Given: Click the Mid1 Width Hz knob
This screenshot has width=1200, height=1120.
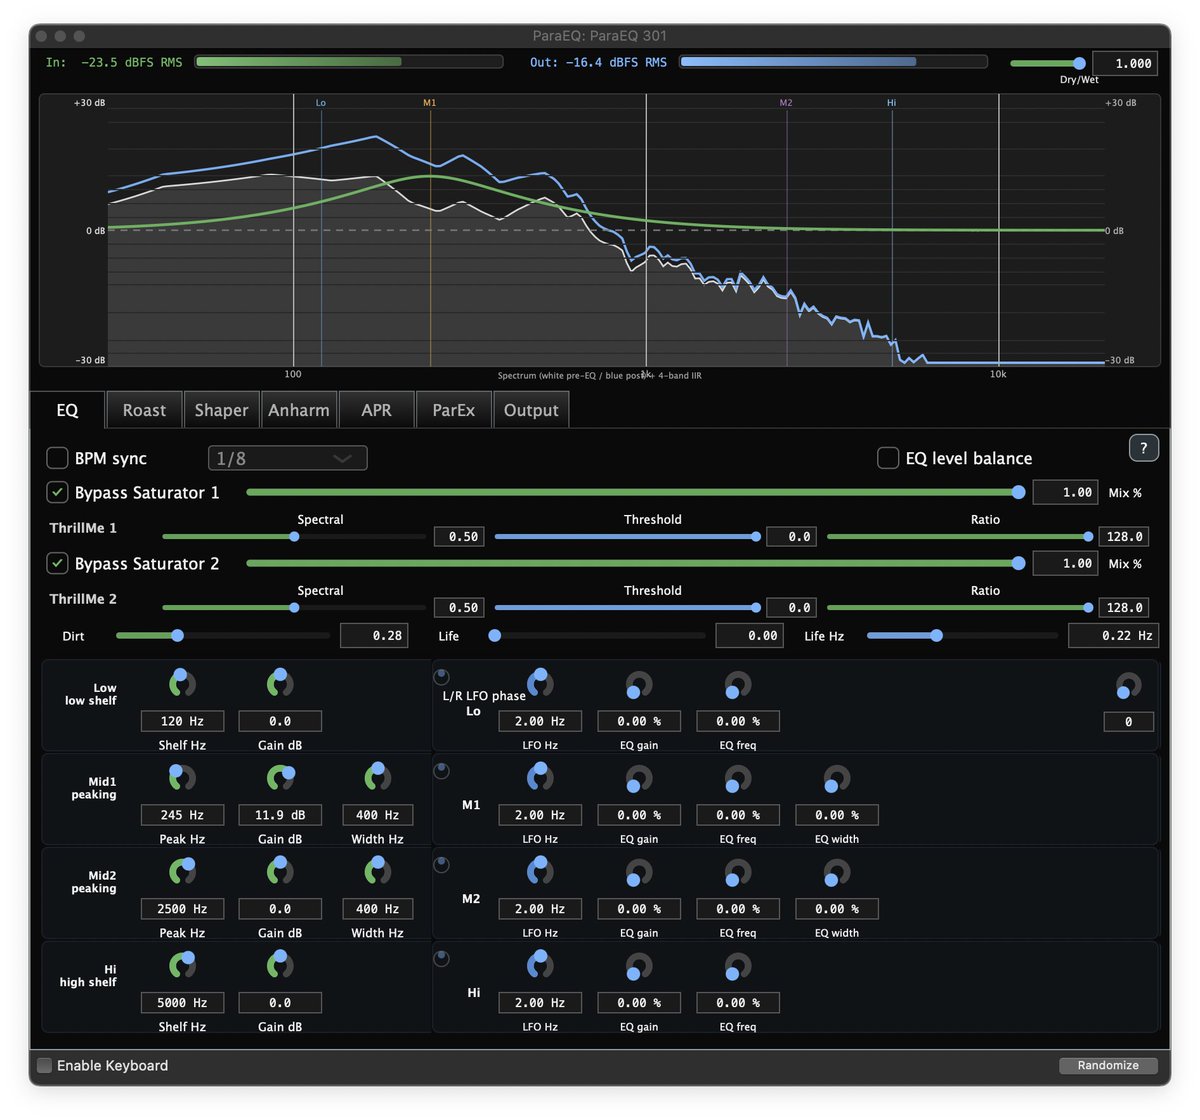Looking at the screenshot, I should click(377, 777).
